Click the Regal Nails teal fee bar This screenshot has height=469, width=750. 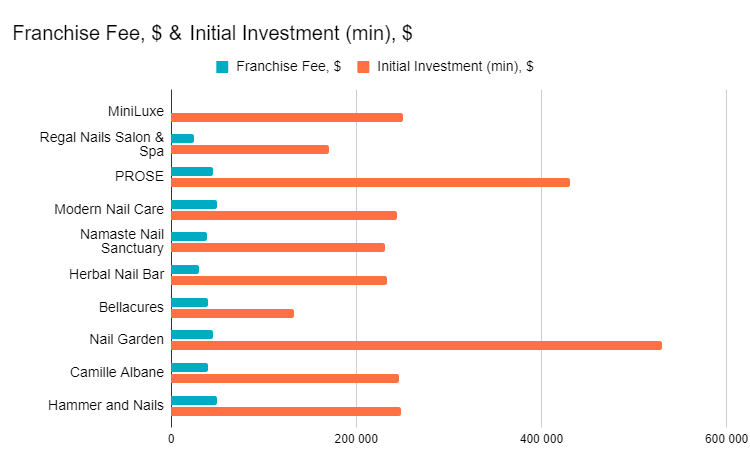(183, 139)
